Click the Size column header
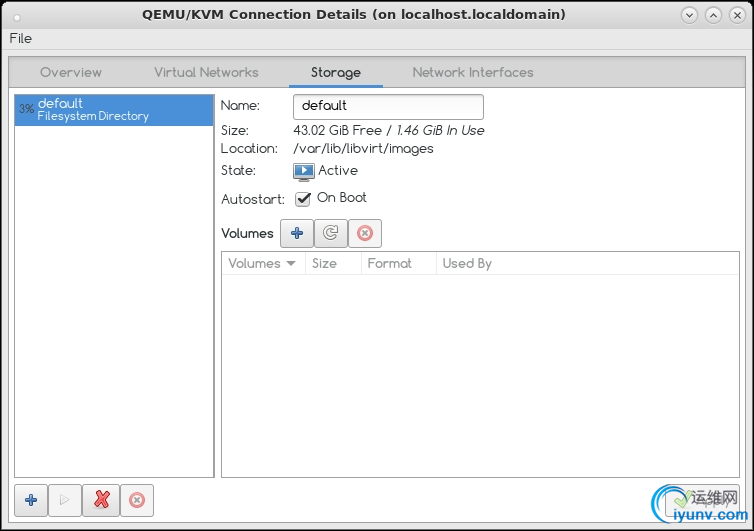The width and height of the screenshot is (754, 531). click(333, 263)
